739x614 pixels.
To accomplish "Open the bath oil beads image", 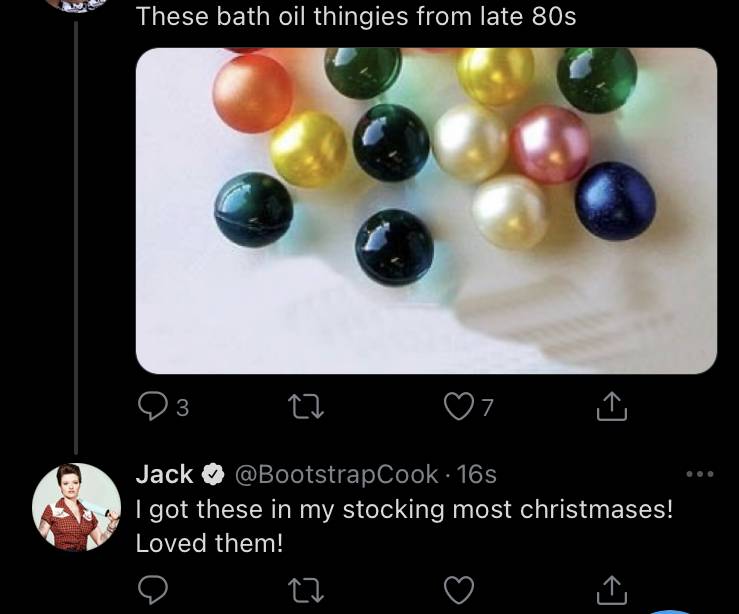I will pos(427,211).
